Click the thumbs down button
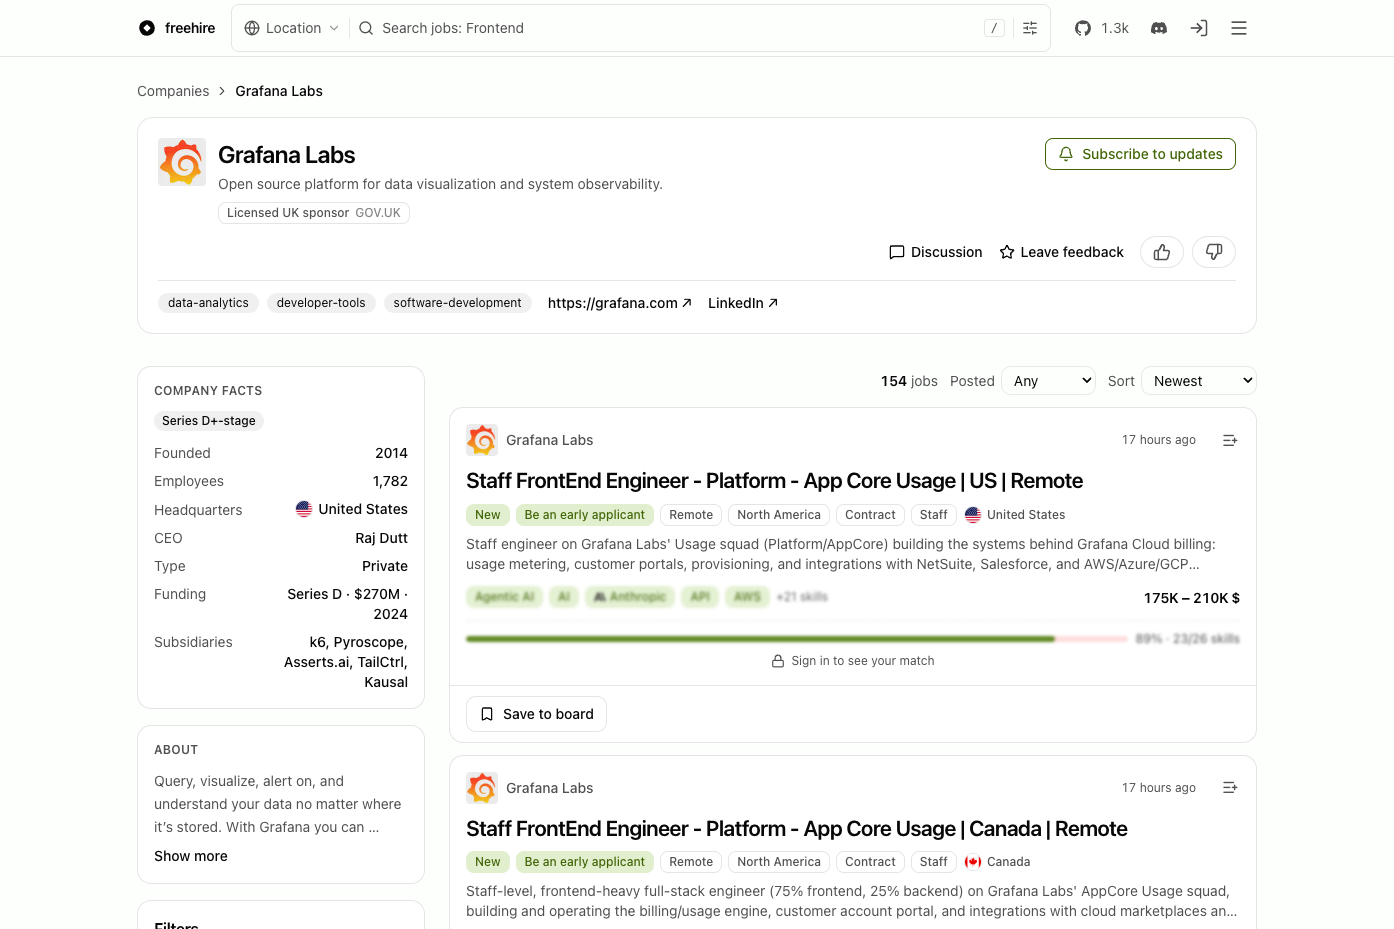 [1214, 252]
